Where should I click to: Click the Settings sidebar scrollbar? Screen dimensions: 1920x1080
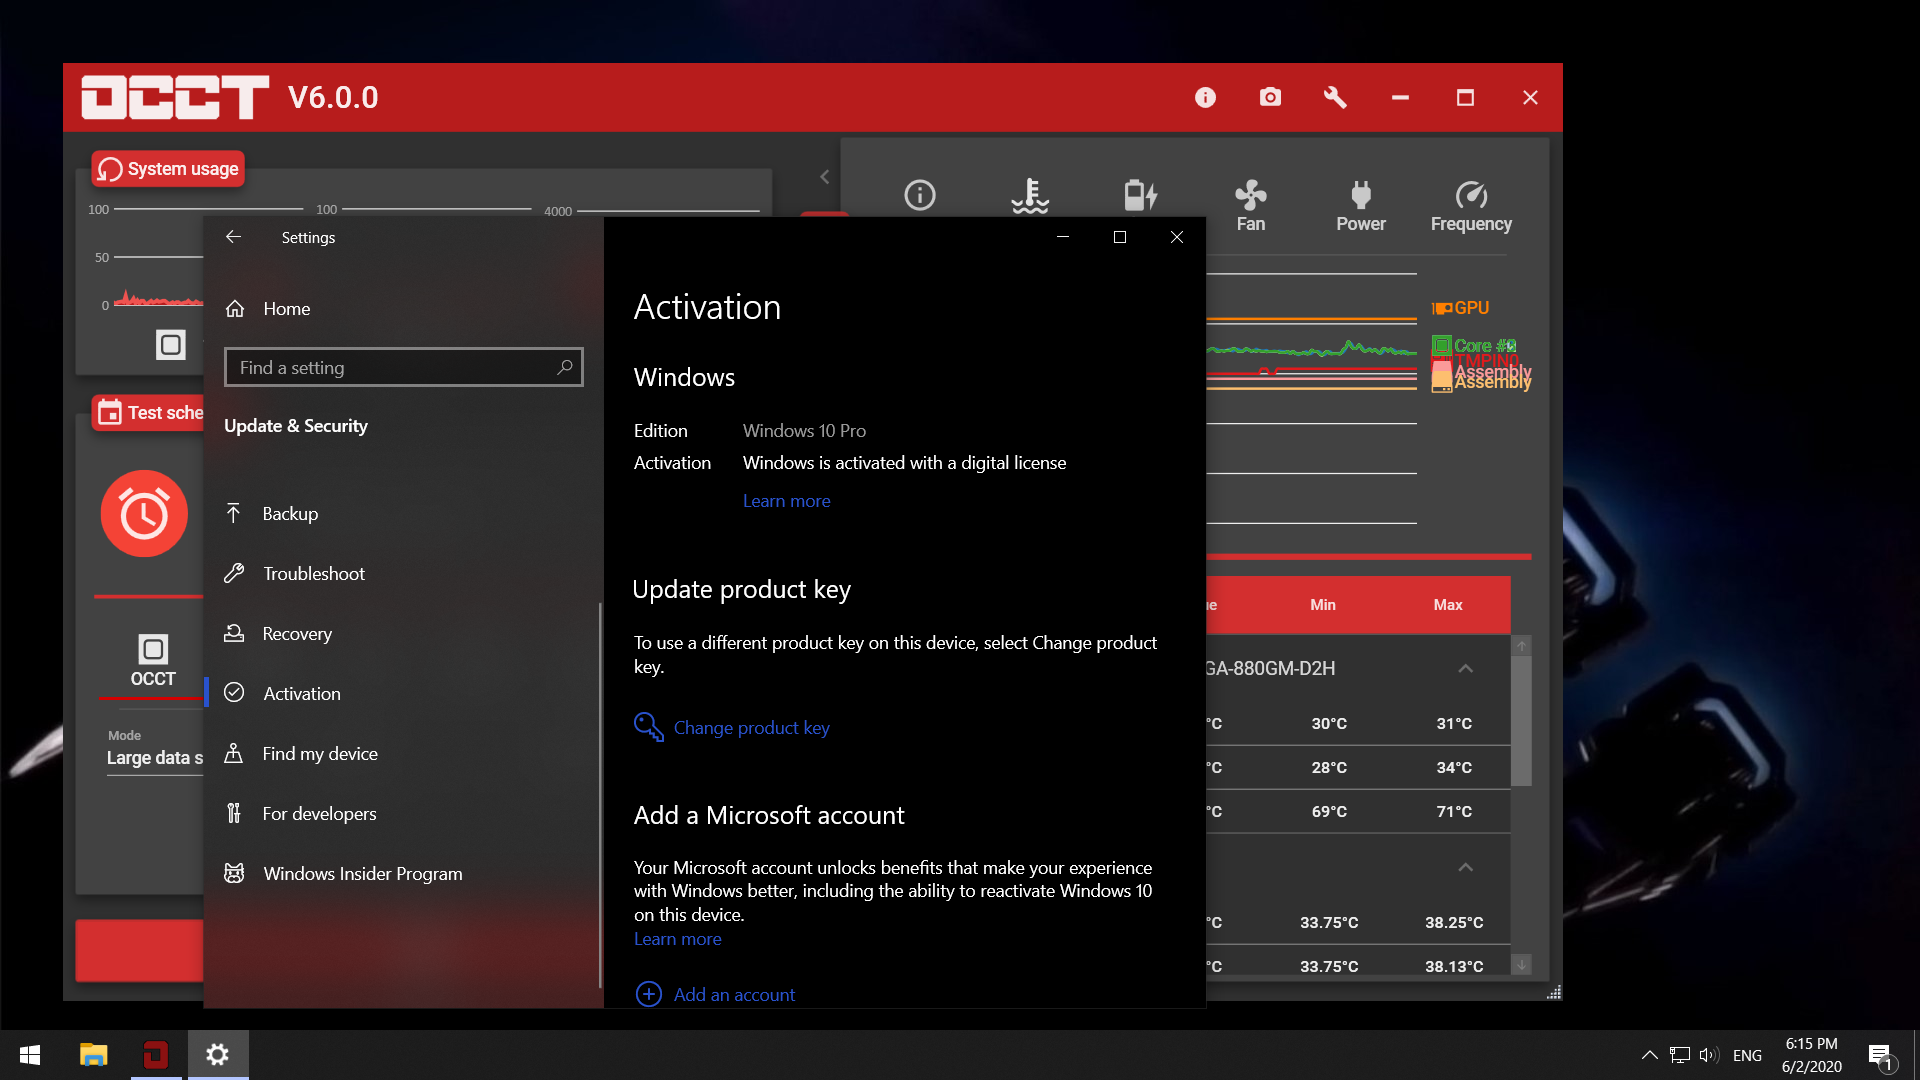[x=600, y=795]
